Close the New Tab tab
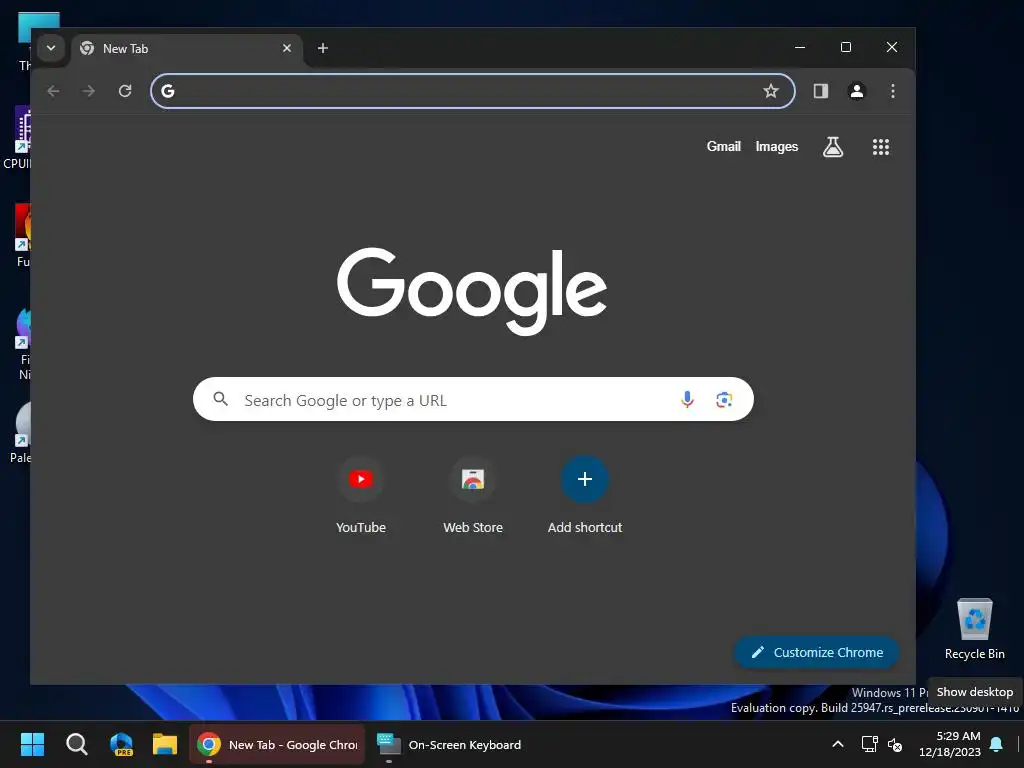Screen dimensions: 1024x768 [x=287, y=48]
